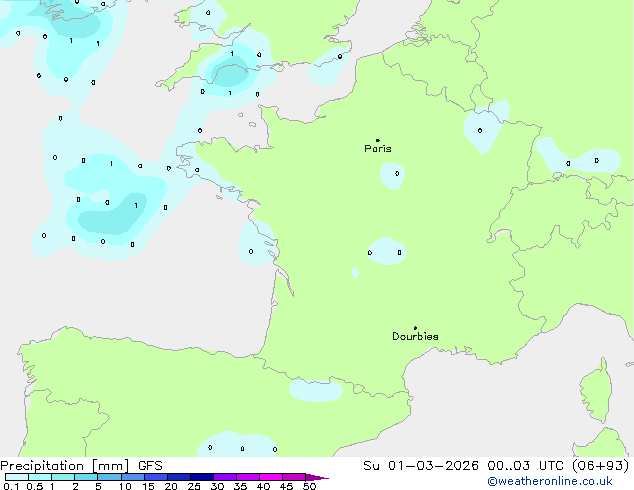The image size is (634, 490).
Task: Click the '0.1' legend scale value
Action: (11, 486)
